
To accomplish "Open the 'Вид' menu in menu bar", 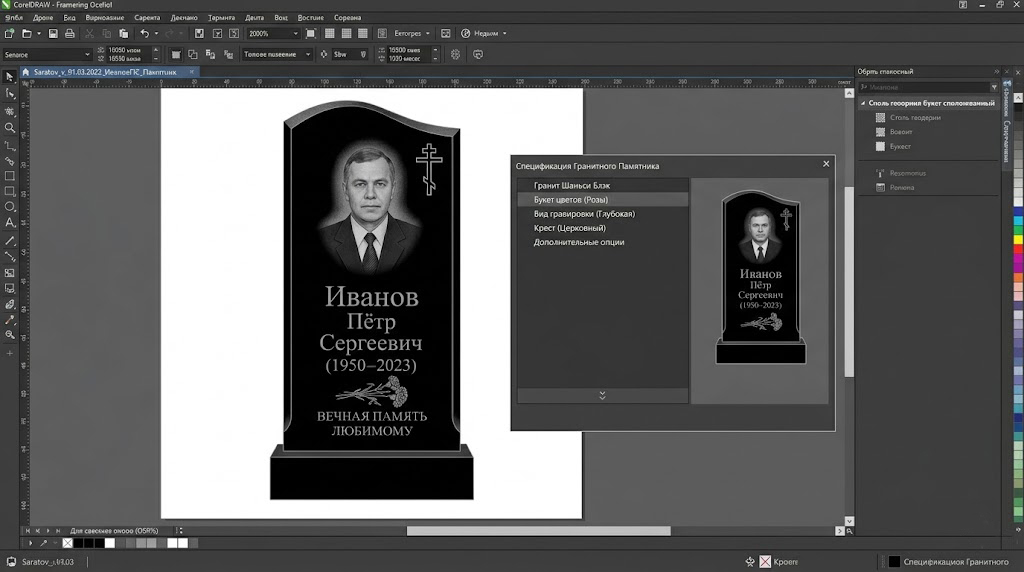I will [69, 18].
